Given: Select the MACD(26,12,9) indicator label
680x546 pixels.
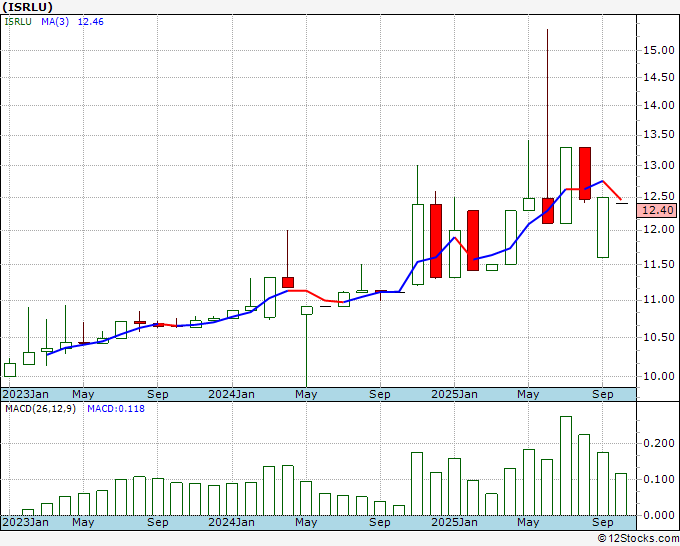Looking at the screenshot, I should click(40, 409).
